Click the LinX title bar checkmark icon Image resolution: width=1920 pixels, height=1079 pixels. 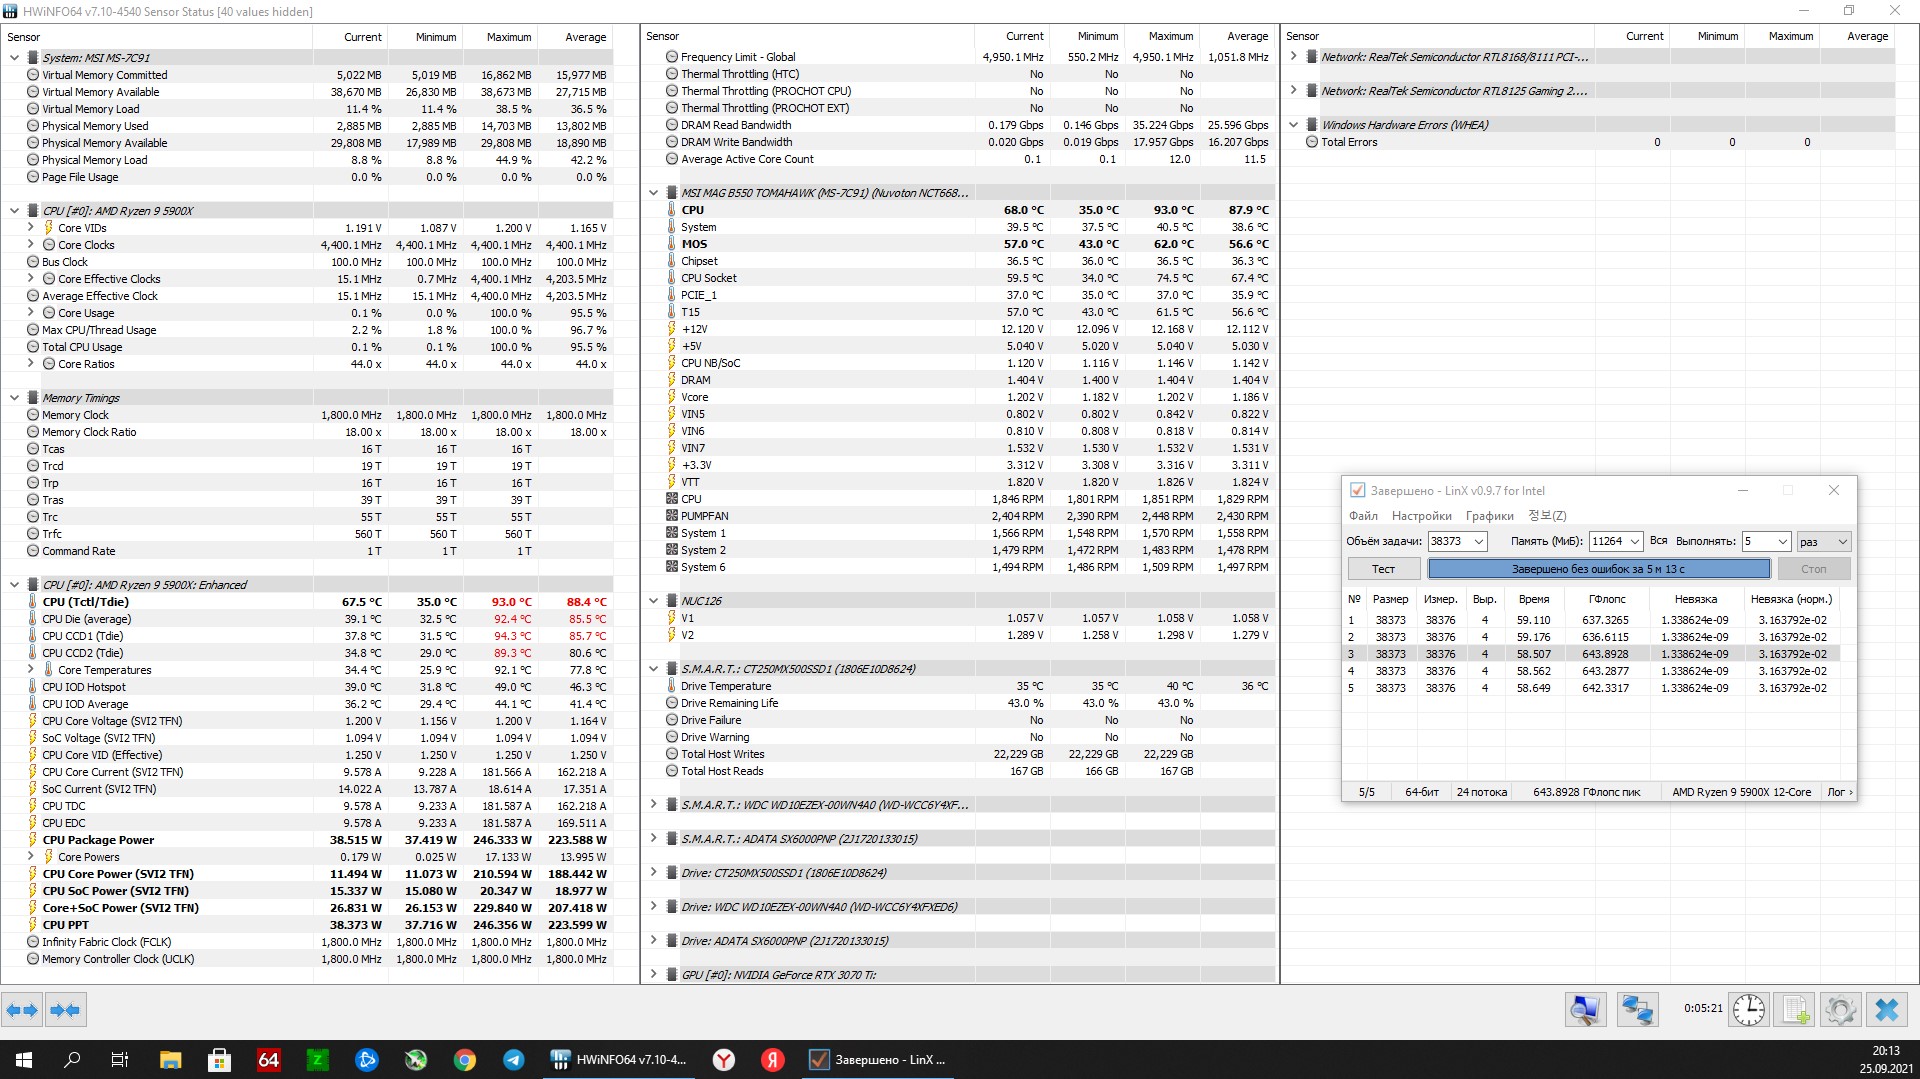click(1357, 490)
